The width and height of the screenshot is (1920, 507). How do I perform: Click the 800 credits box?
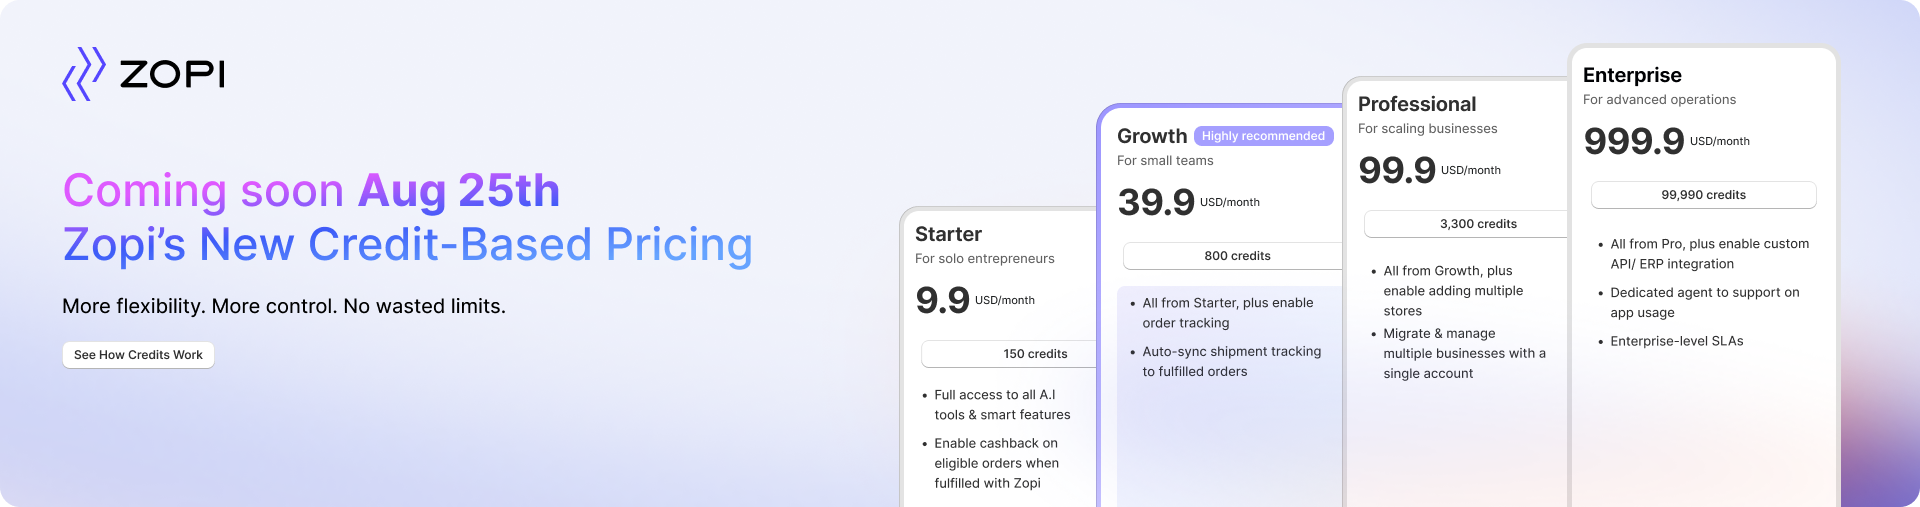click(1233, 256)
